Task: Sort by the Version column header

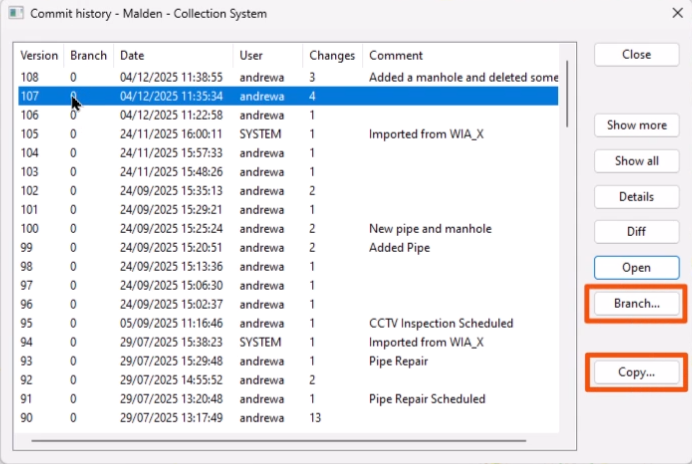Action: [x=39, y=56]
